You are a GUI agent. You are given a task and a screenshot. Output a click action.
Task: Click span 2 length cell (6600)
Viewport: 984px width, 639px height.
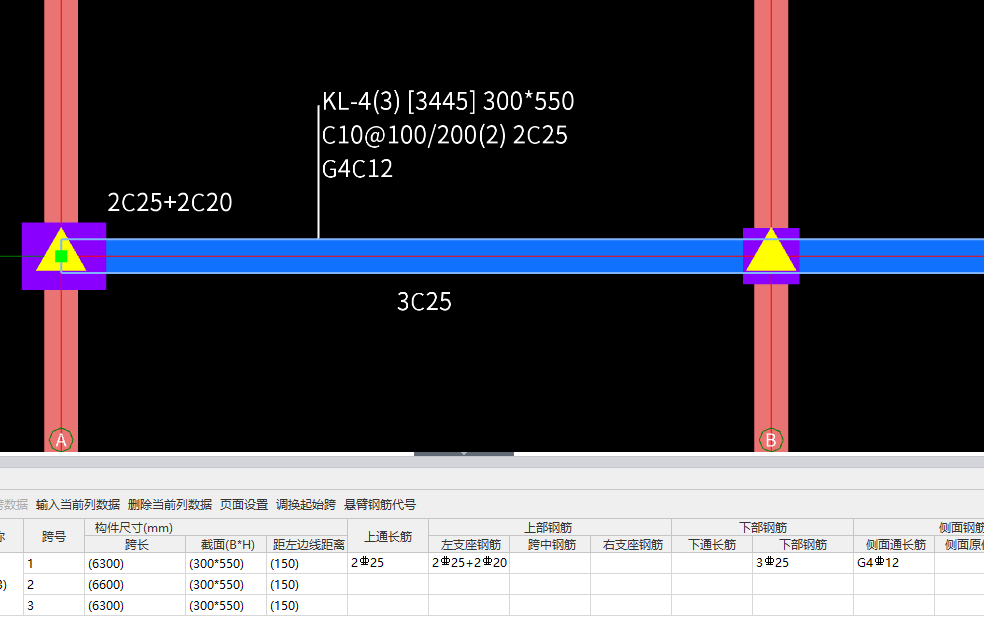(x=135, y=584)
